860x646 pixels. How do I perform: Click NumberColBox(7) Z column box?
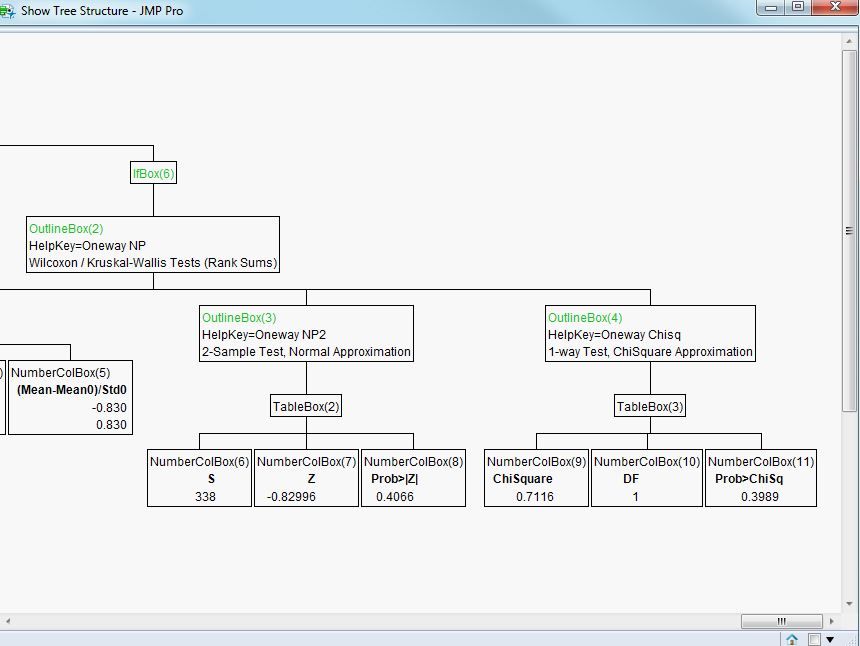pos(307,478)
